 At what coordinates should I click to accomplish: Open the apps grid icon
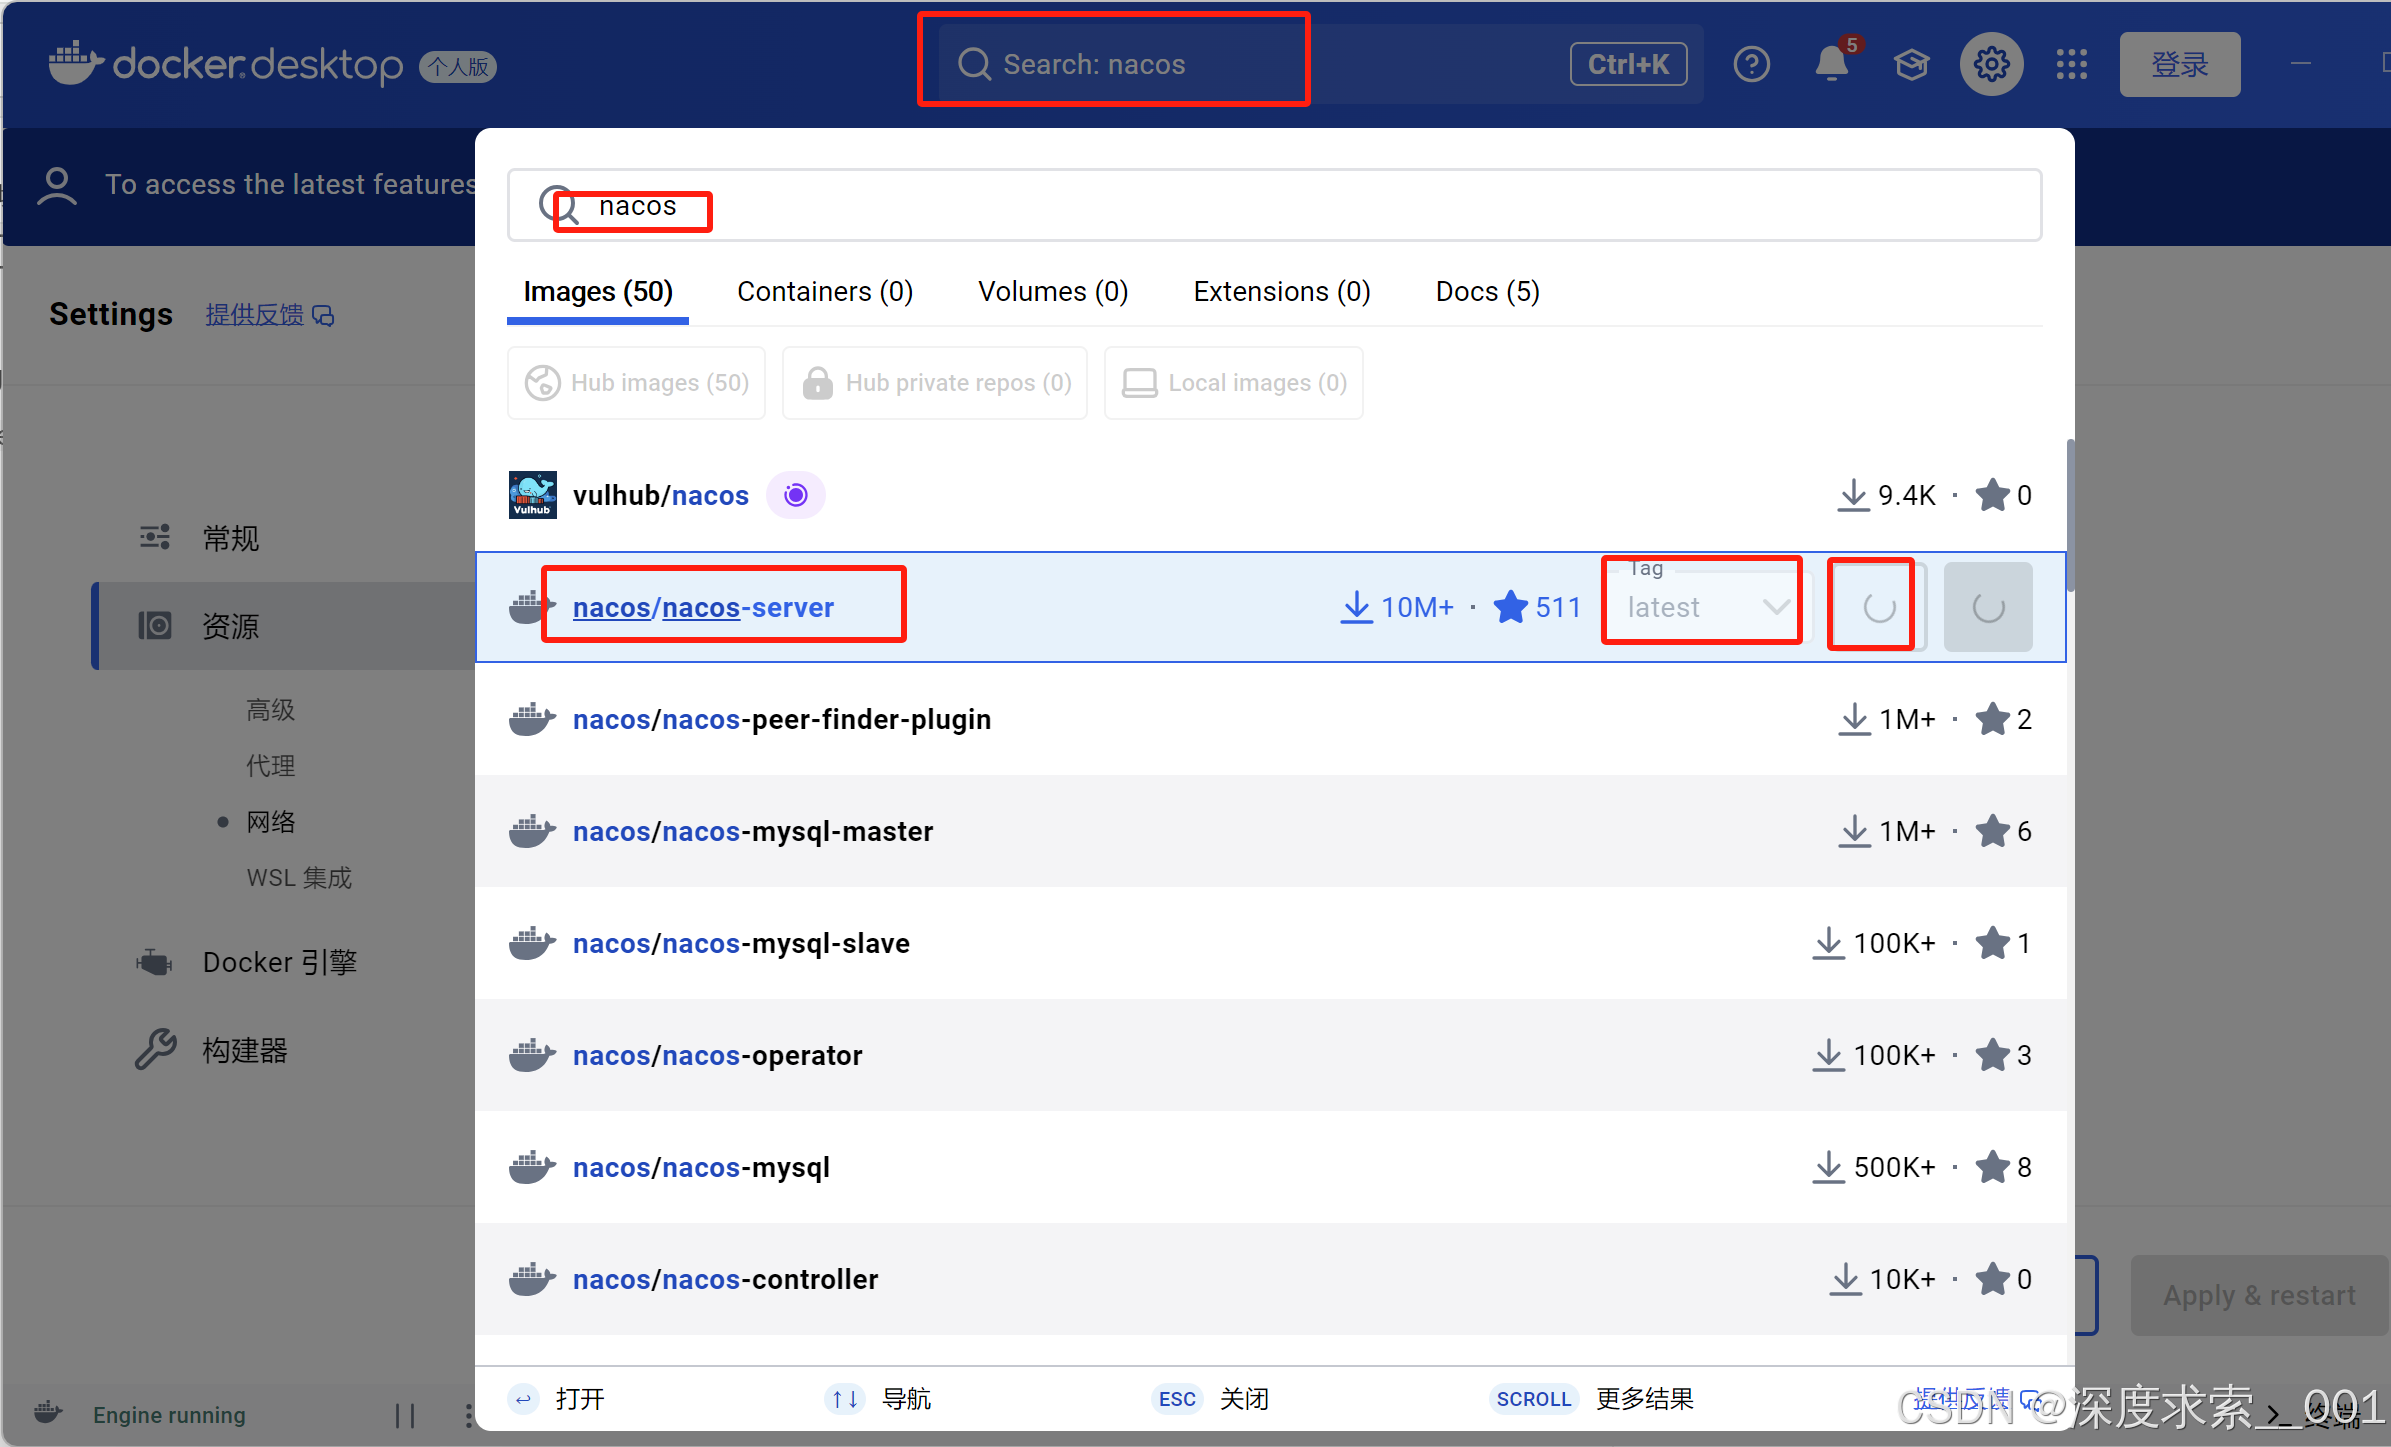click(2071, 65)
